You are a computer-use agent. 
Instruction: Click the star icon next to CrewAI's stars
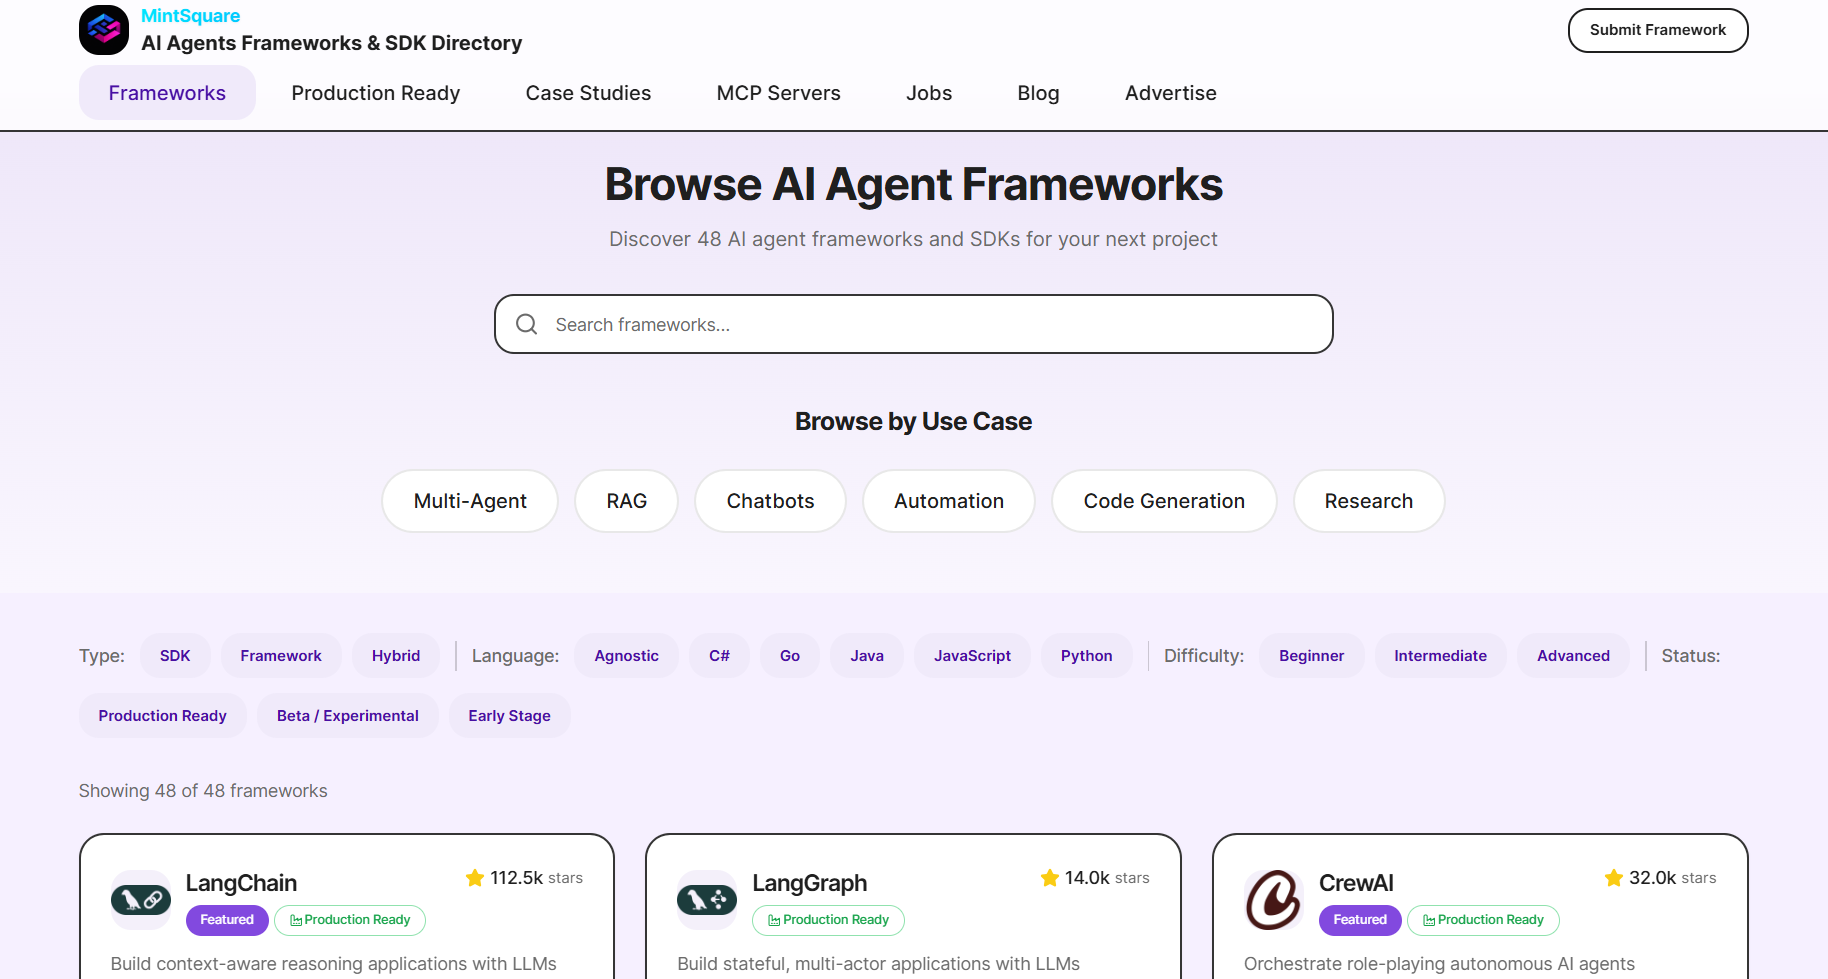[1612, 877]
